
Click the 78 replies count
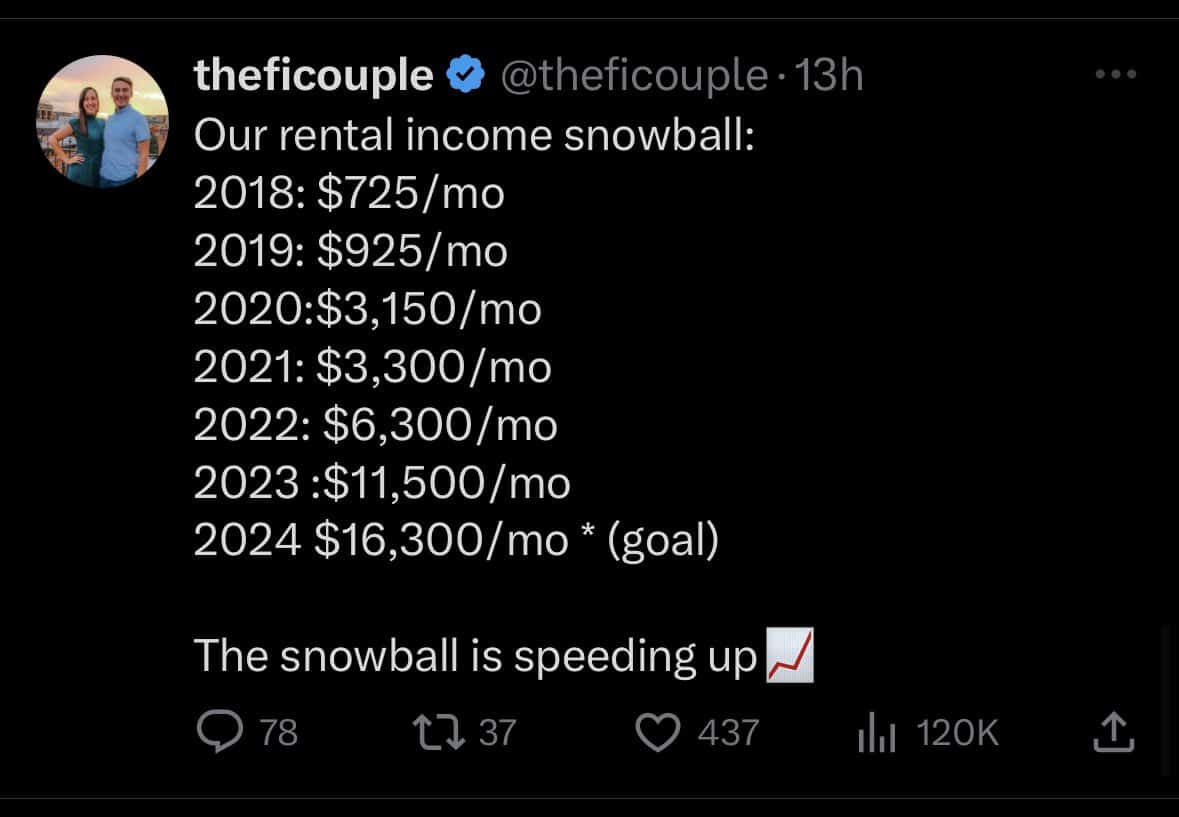coord(278,734)
